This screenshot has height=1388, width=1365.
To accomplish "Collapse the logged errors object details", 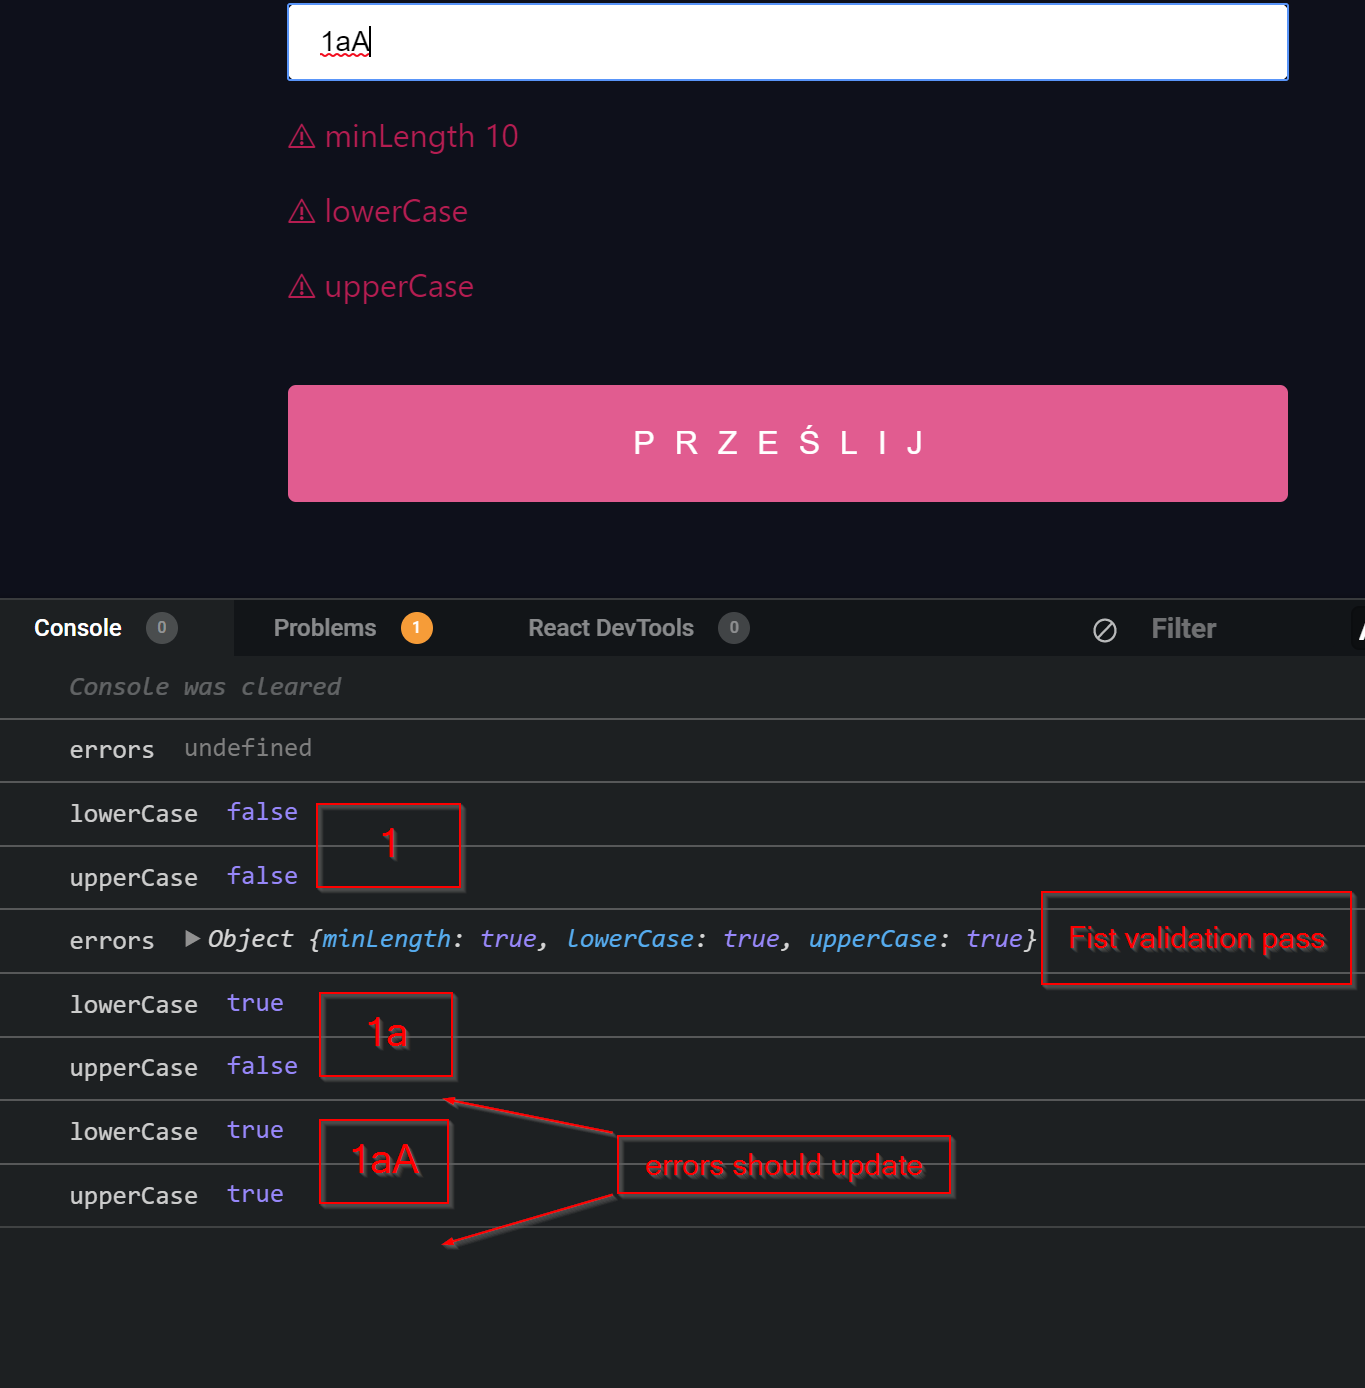I will point(191,939).
